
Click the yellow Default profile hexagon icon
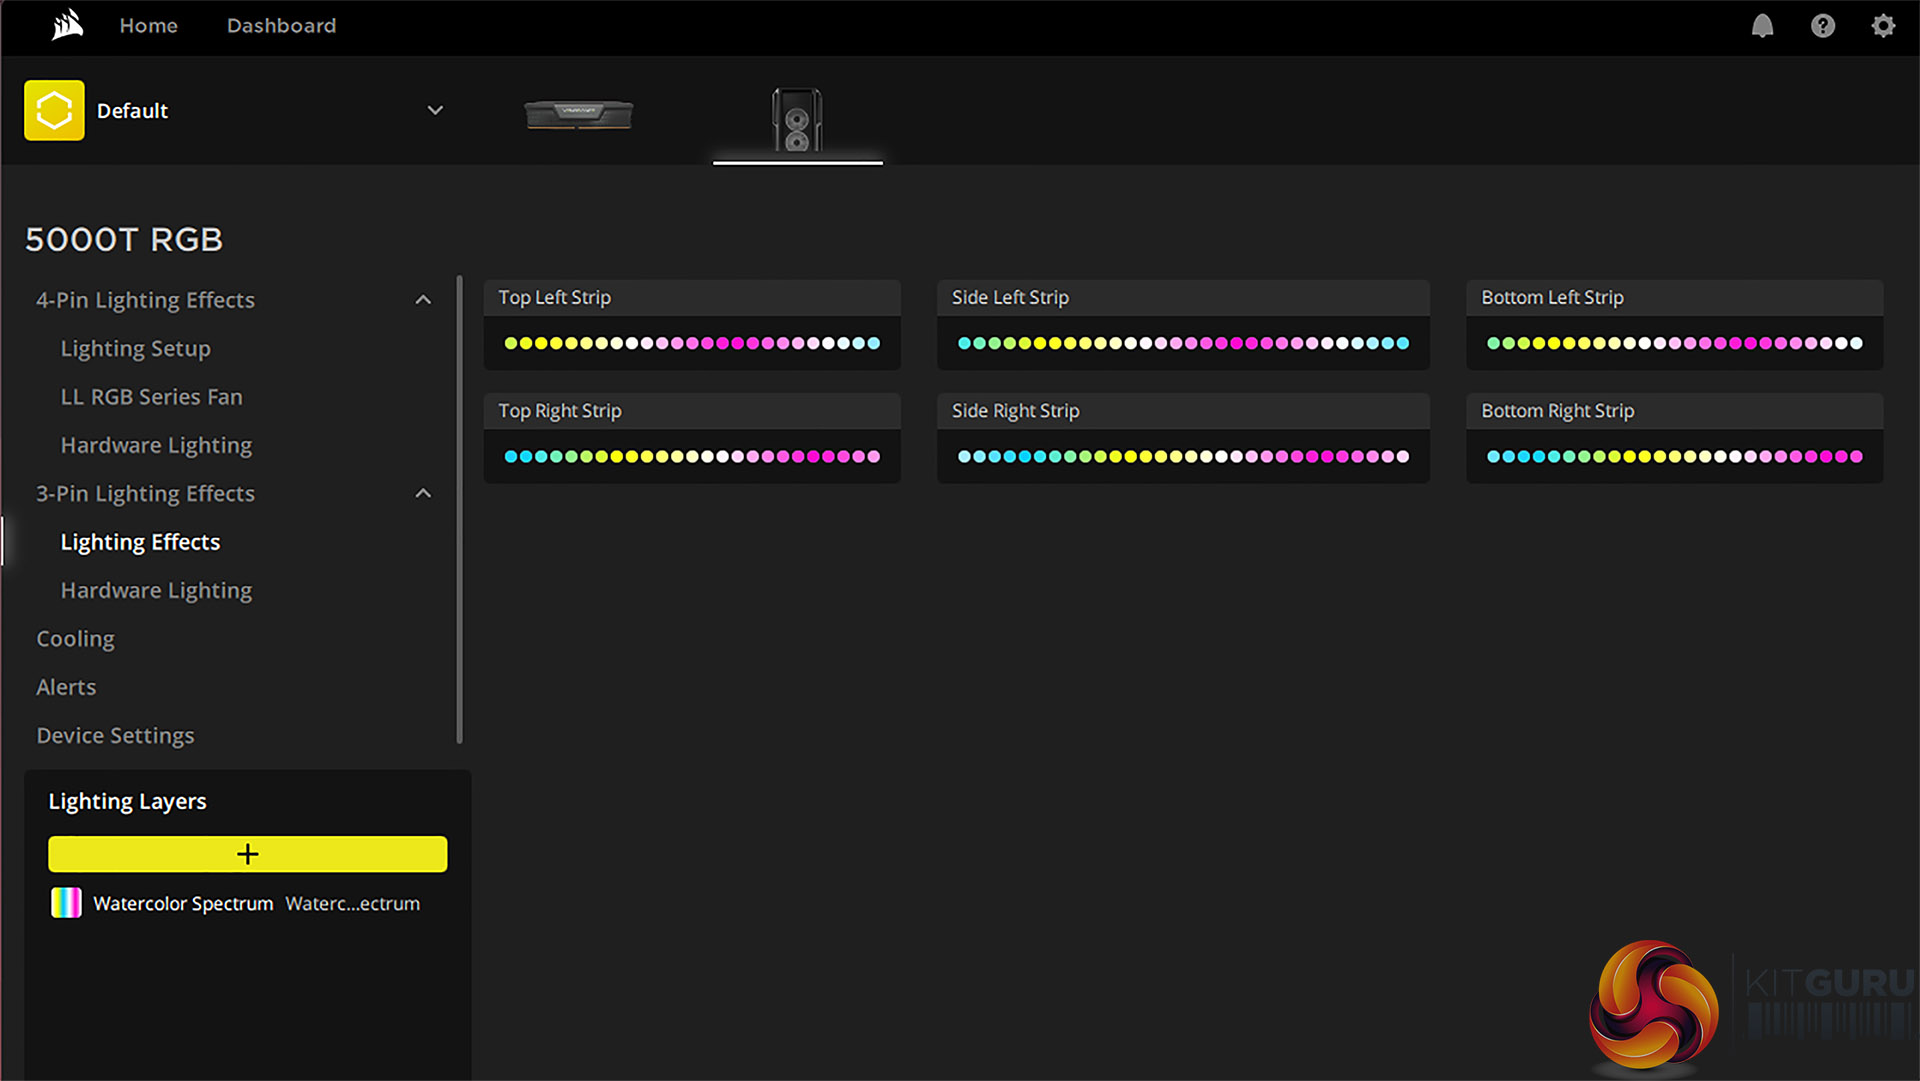pyautogui.click(x=54, y=110)
